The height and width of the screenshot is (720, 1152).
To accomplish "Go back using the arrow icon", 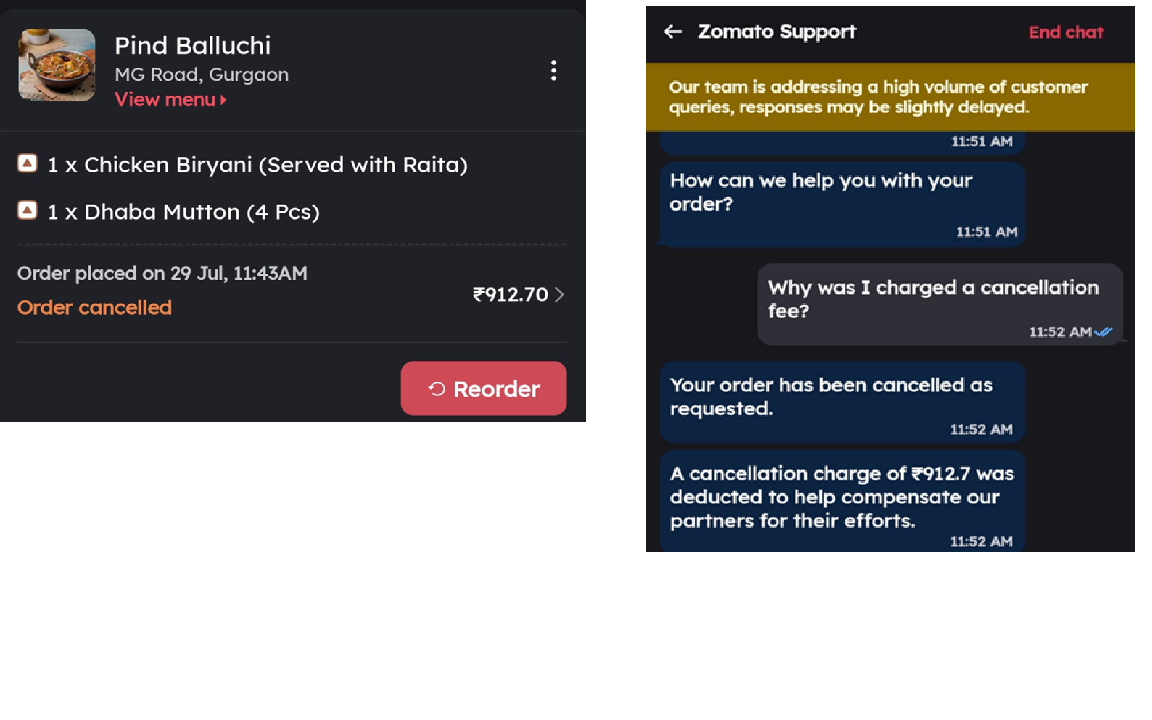I will click(673, 32).
